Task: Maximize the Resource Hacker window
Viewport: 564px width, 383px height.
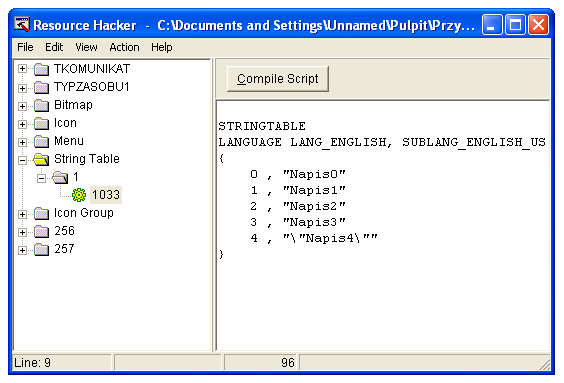Action: click(515, 25)
